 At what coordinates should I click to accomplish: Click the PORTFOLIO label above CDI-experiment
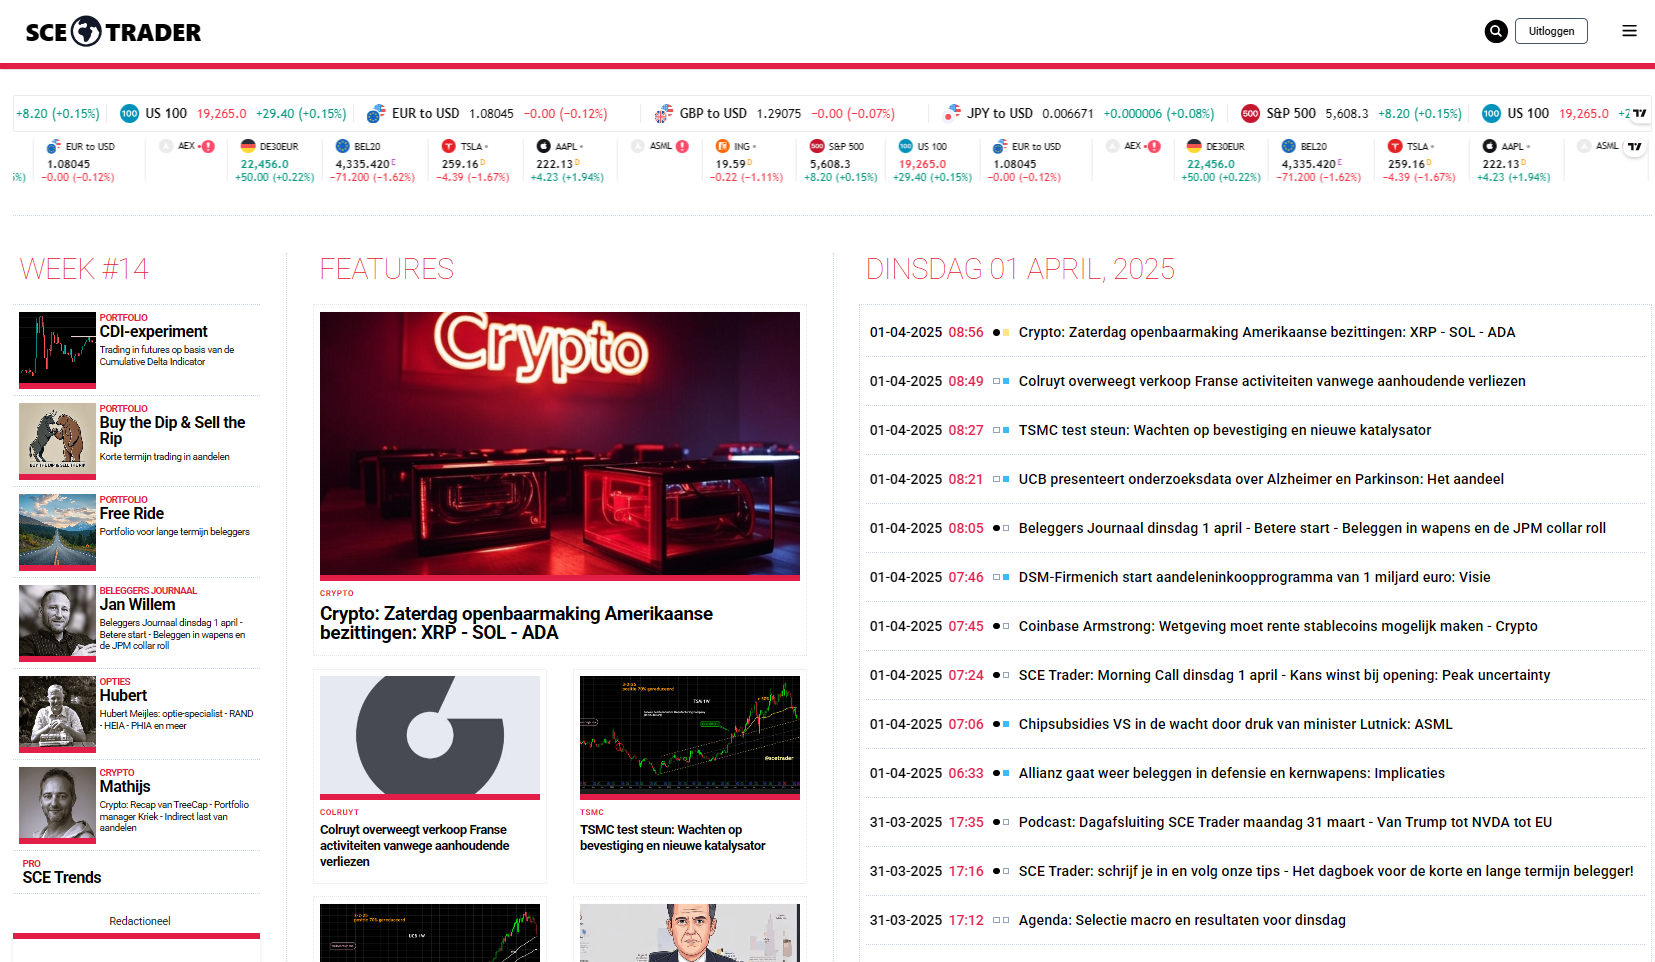click(123, 317)
